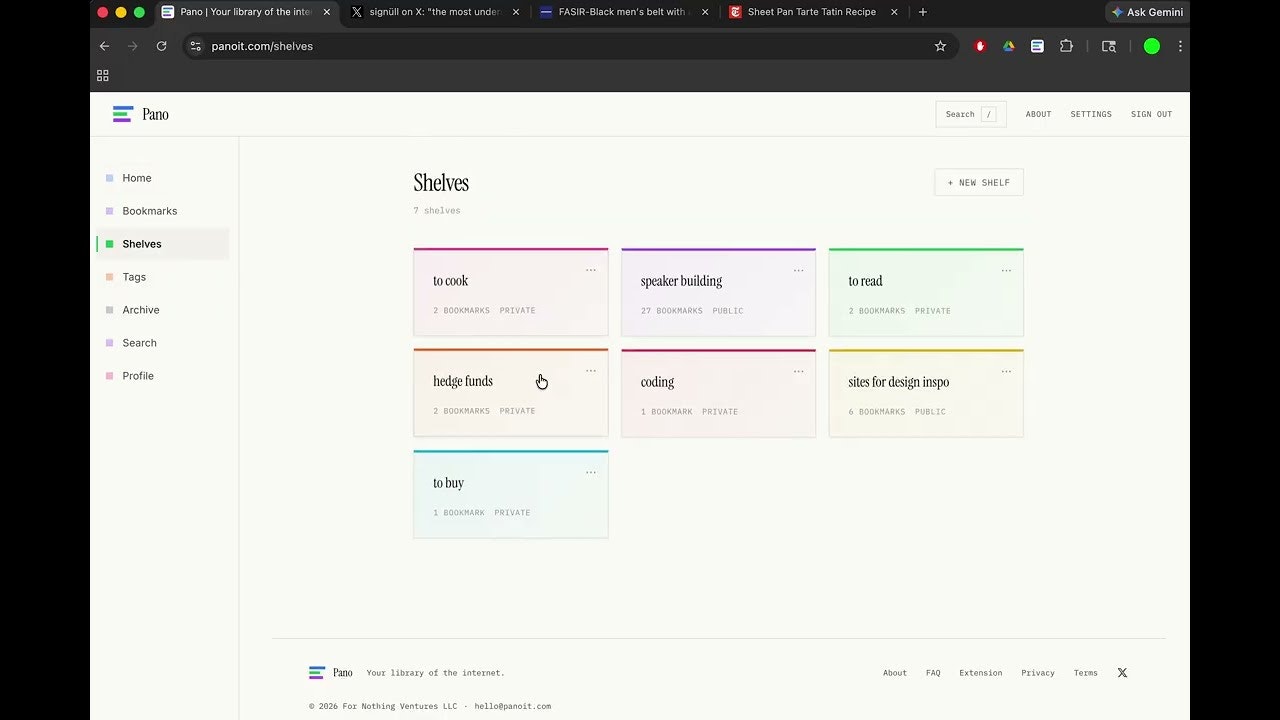Open Profile in the sidebar
Viewport: 1280px width, 720px height.
pyautogui.click(x=163, y=376)
